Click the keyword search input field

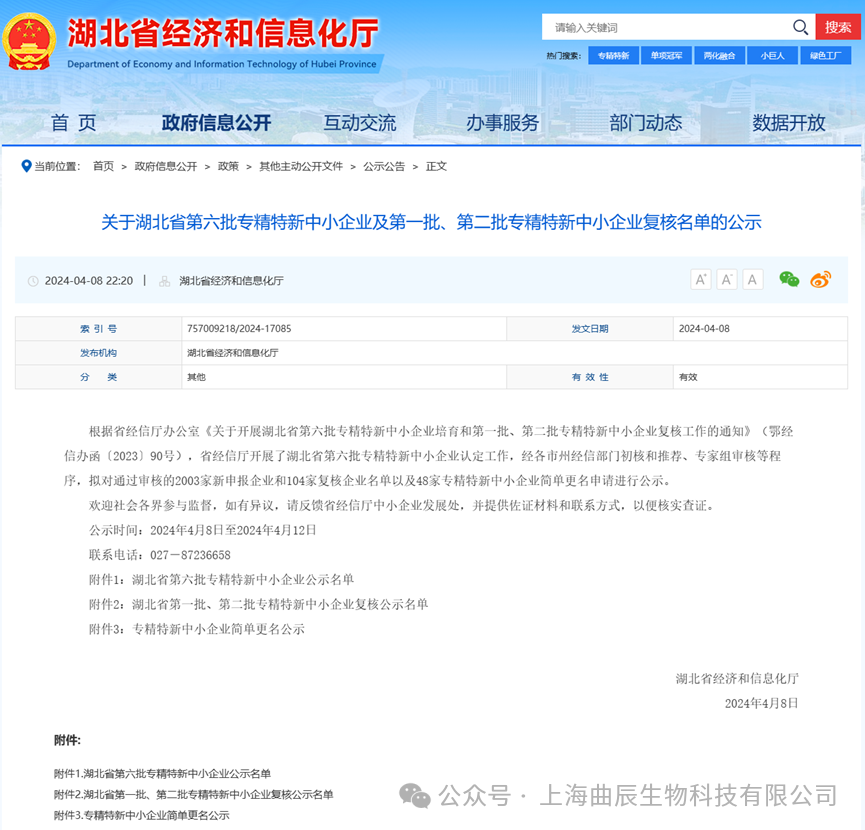tap(650, 27)
